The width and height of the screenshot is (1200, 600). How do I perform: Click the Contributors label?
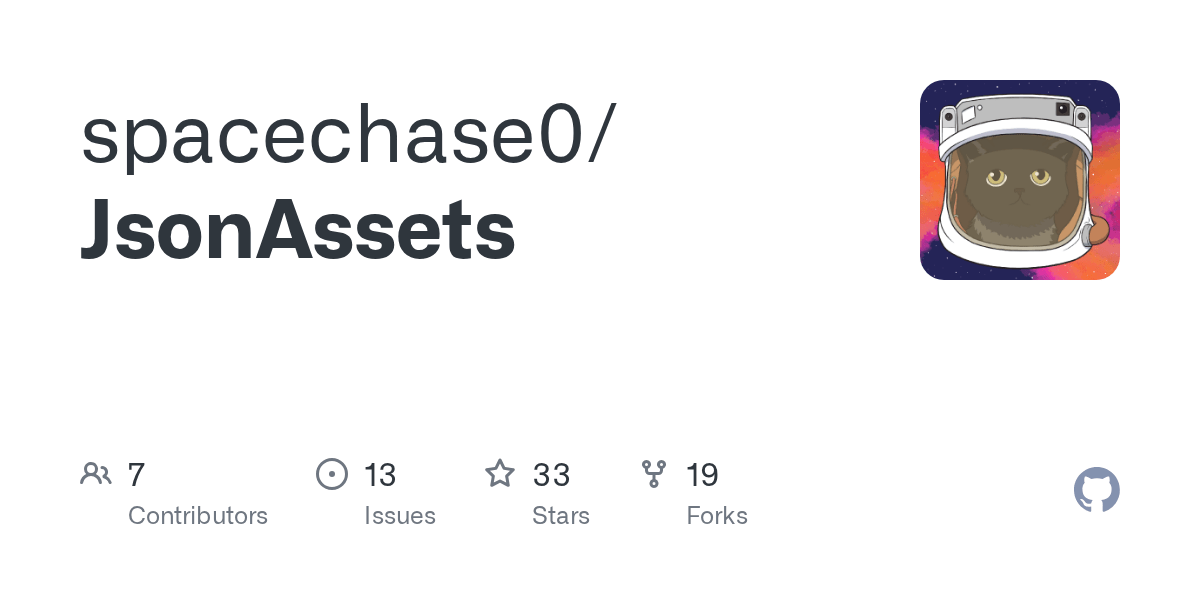(x=198, y=516)
